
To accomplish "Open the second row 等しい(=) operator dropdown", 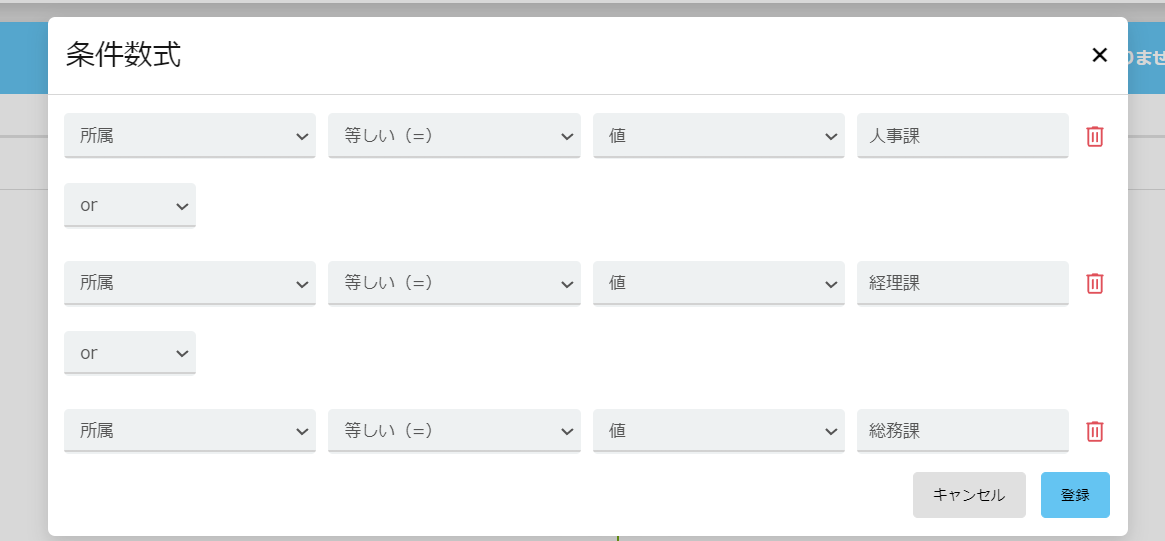I will (454, 284).
